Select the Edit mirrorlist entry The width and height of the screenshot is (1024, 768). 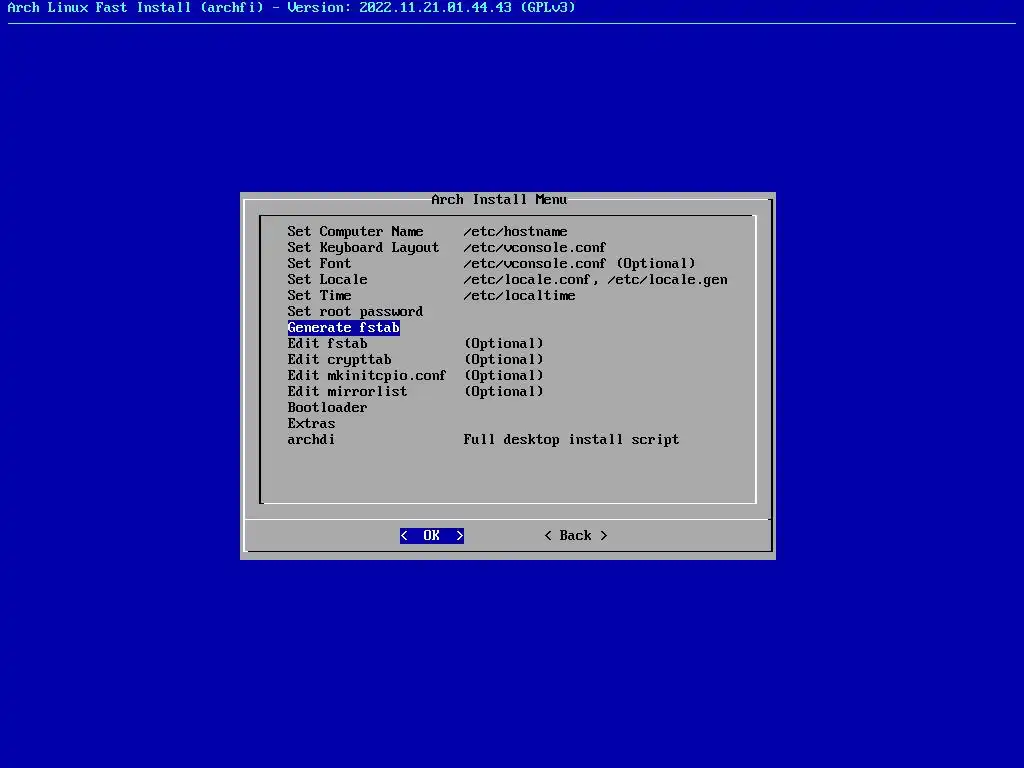click(347, 391)
